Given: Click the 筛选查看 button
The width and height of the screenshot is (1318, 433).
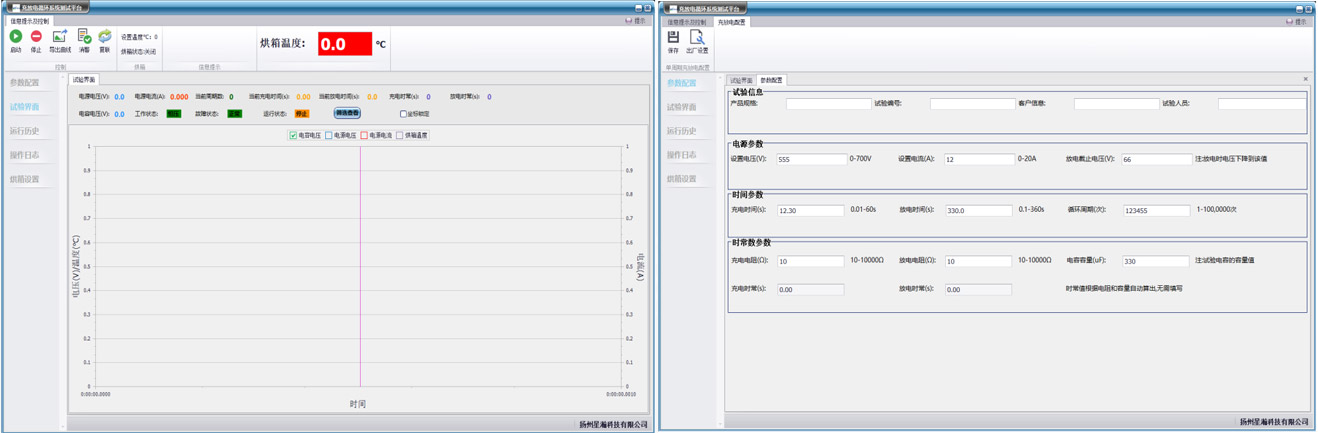Looking at the screenshot, I should tap(347, 114).
